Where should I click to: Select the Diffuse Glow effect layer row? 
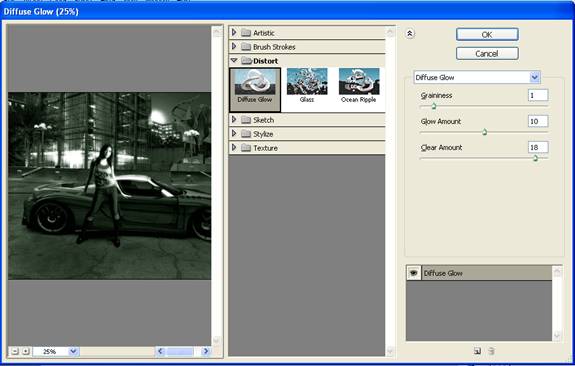(x=479, y=273)
